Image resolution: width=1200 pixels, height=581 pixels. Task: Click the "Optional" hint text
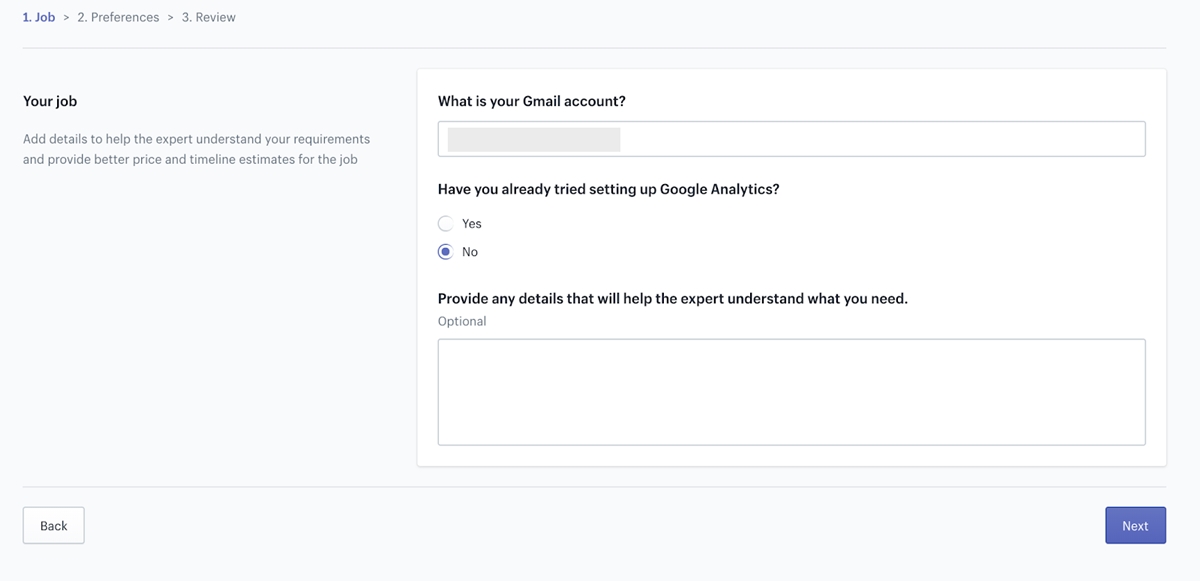tap(462, 321)
